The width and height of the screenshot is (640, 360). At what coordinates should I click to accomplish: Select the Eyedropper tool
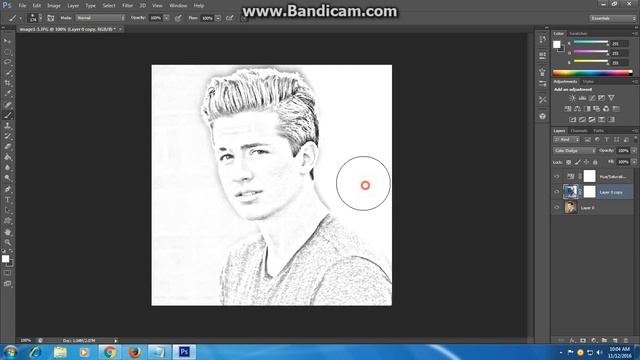pyautogui.click(x=7, y=93)
